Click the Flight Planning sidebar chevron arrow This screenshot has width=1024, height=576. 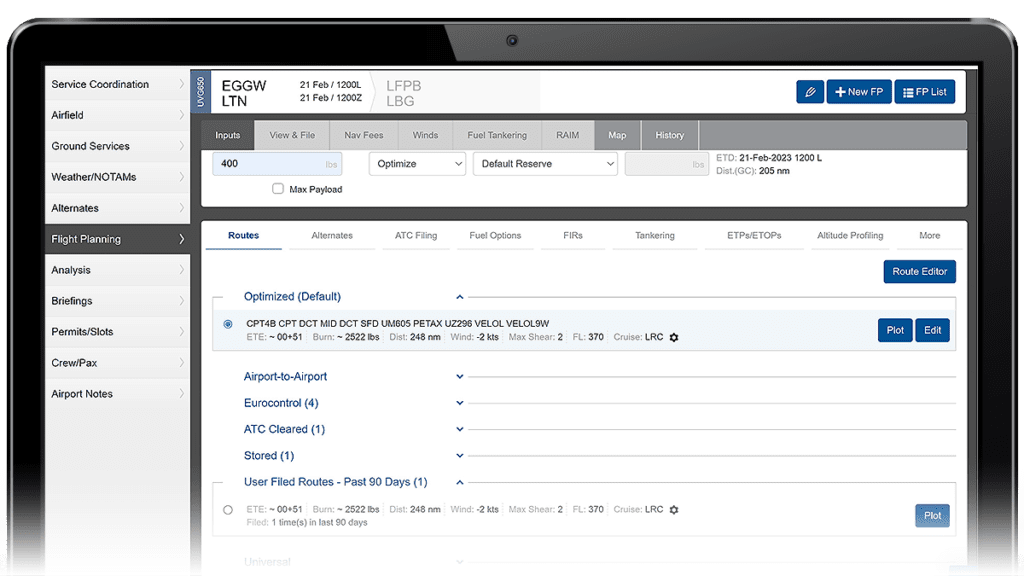181,239
